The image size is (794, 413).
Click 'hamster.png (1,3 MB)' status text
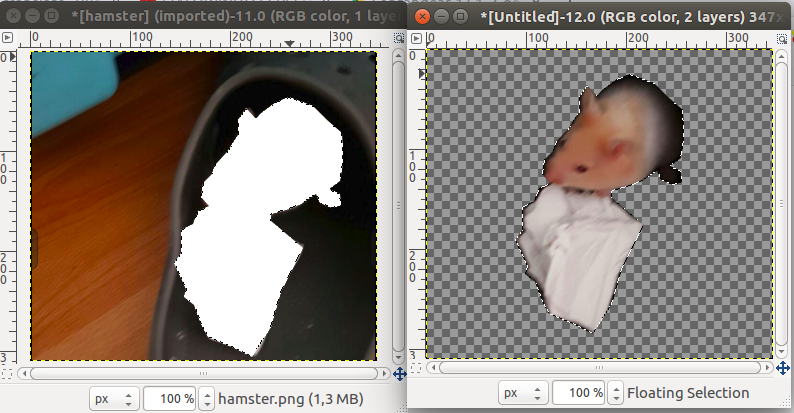[x=291, y=399]
